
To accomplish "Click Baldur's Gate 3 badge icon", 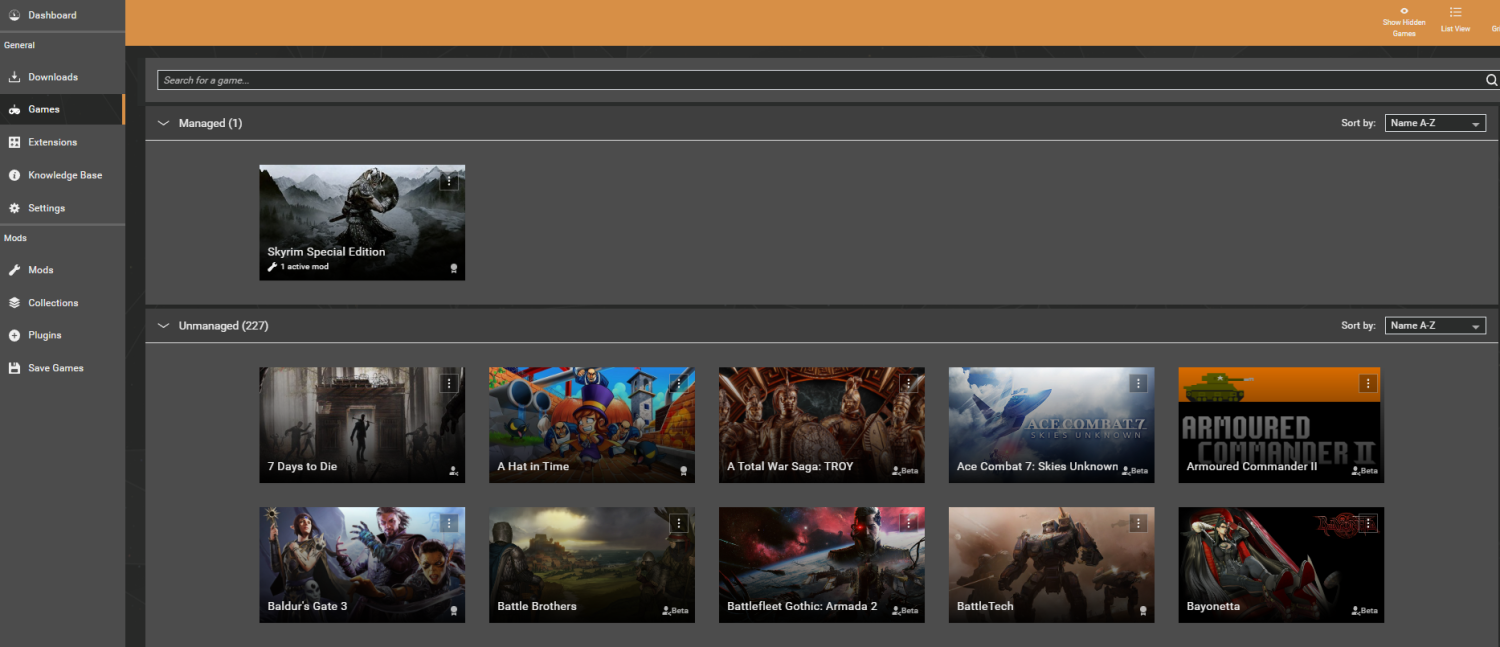I will tap(454, 610).
